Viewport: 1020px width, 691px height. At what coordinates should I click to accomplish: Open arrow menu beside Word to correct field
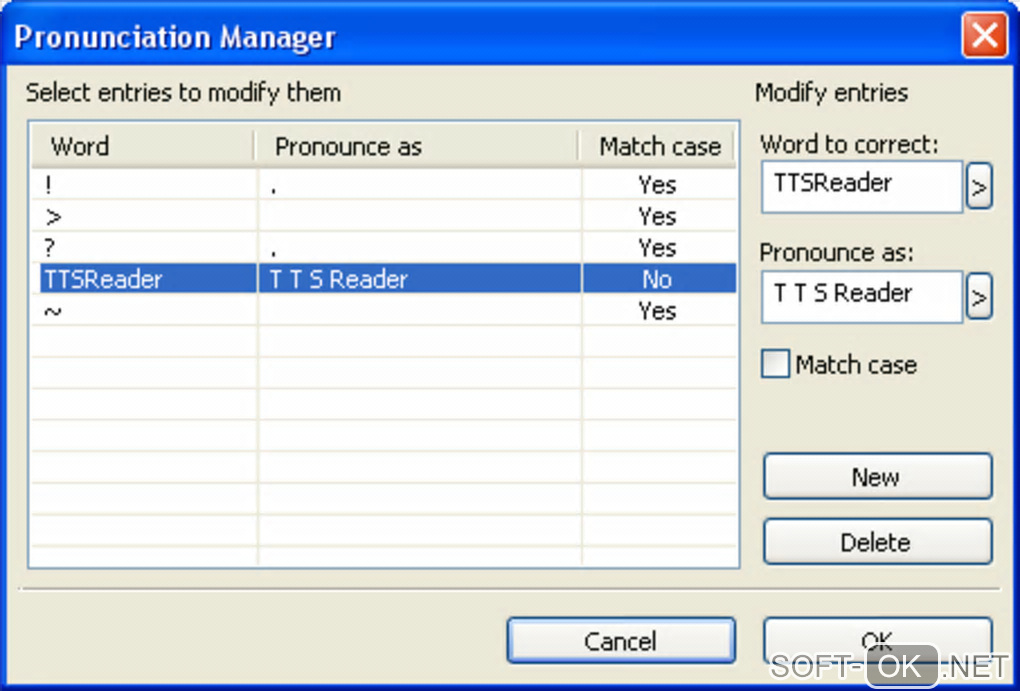(979, 187)
